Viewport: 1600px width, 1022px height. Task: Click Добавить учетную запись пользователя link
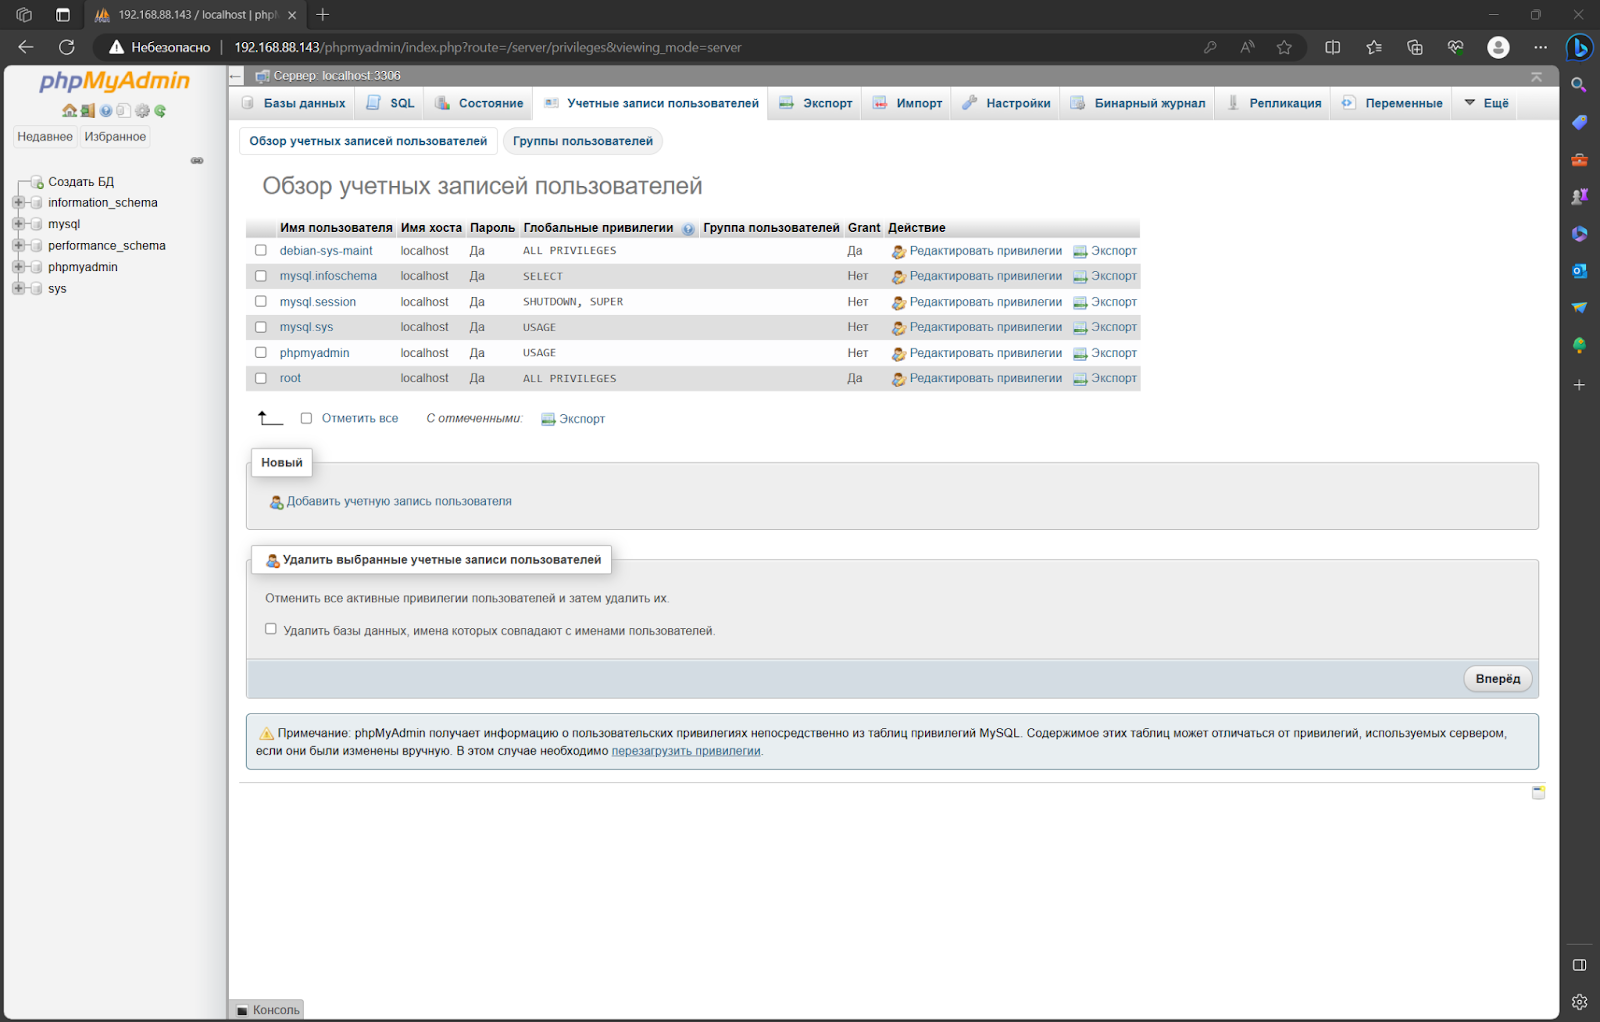tap(399, 501)
